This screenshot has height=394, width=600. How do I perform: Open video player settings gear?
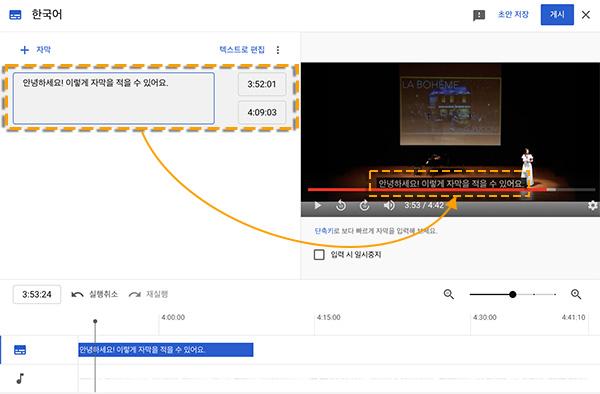pyautogui.click(x=592, y=205)
